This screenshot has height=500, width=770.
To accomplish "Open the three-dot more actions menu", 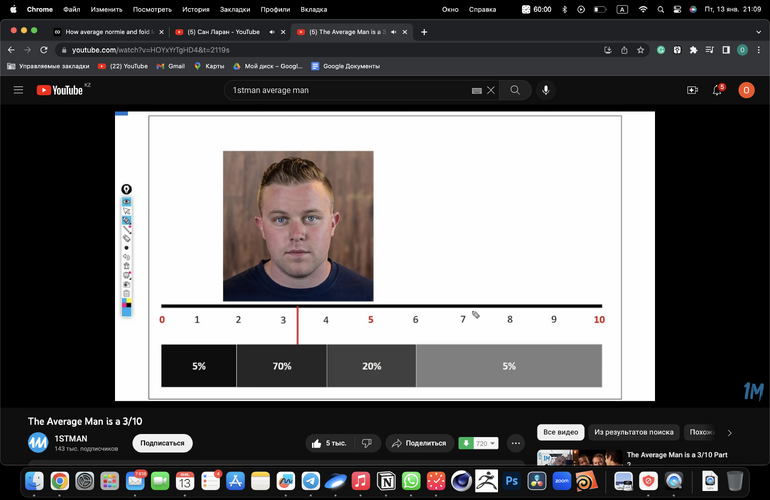I will coord(515,443).
